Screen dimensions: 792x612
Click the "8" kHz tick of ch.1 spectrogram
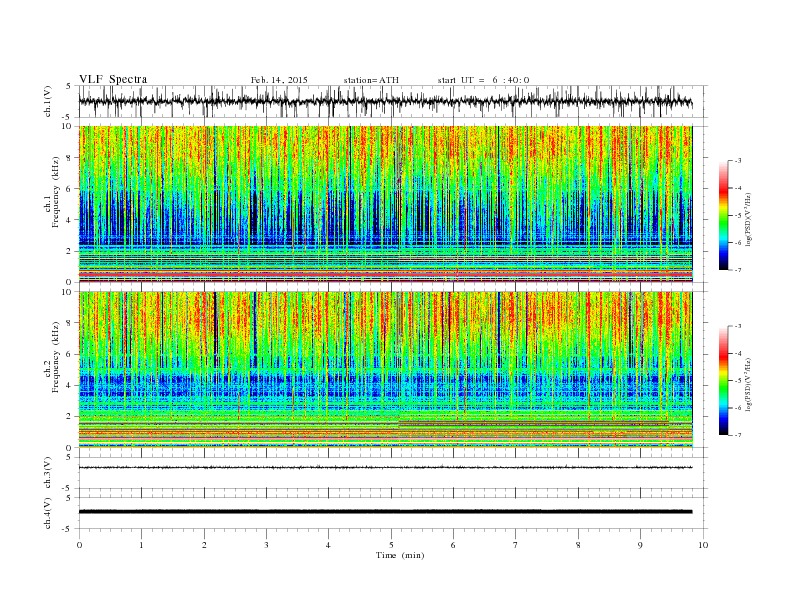70,158
